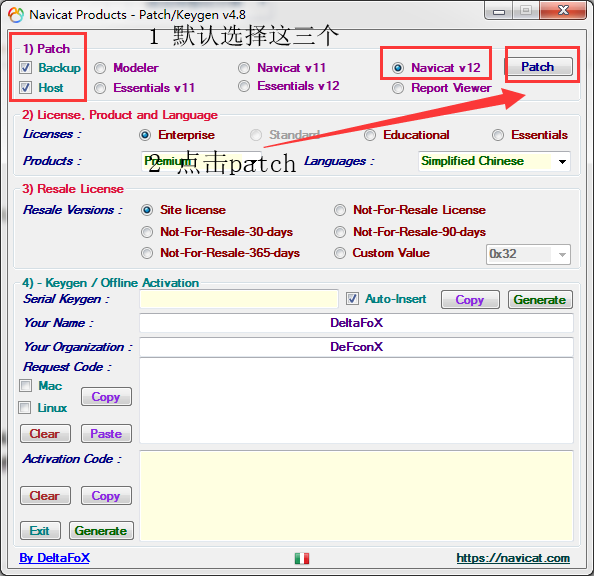Select Enterprise license radio button
594x576 pixels.
coord(145,135)
